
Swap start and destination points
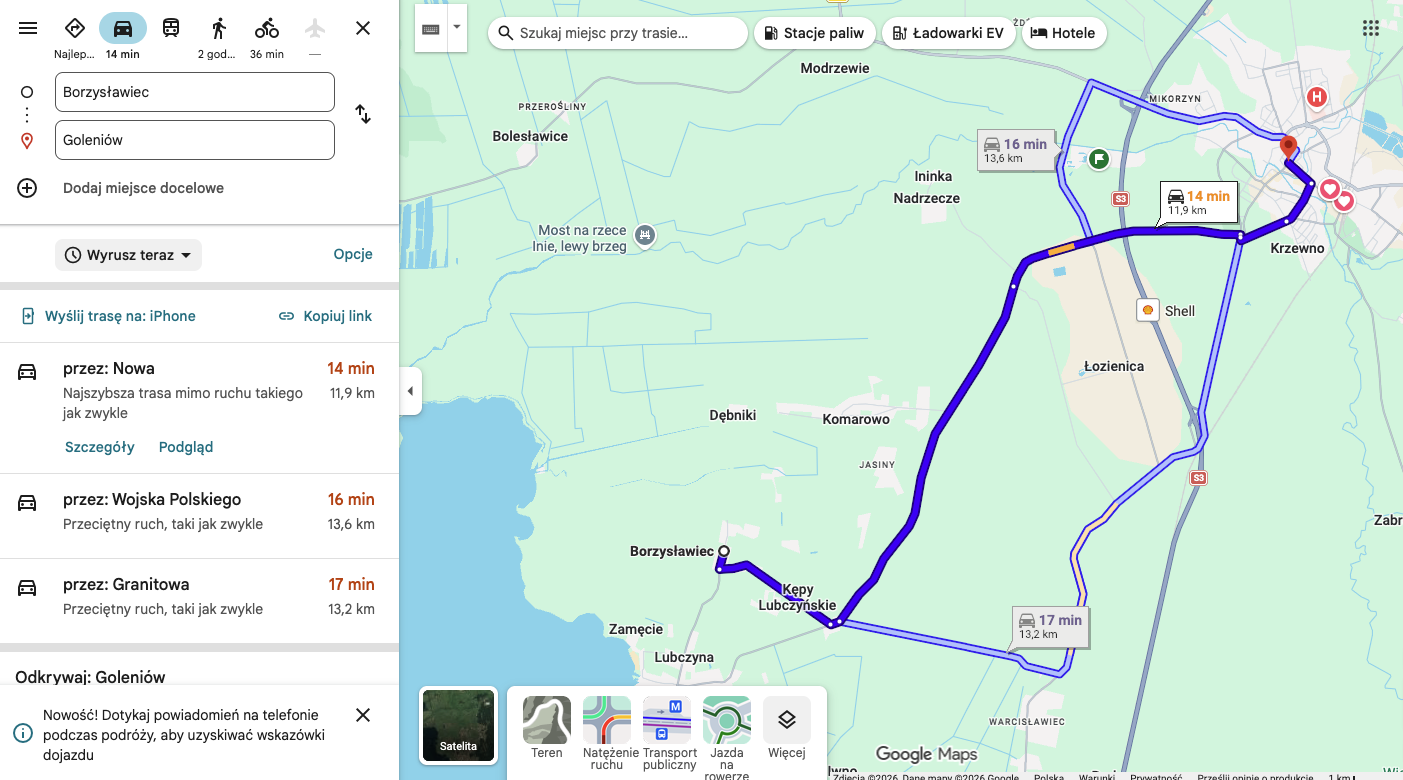click(363, 115)
